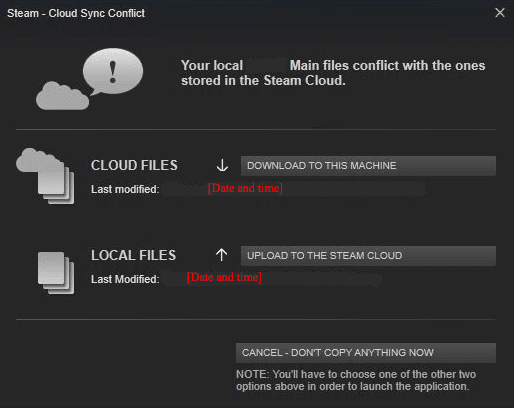Click the exclamation mark inside the bubble
514x408 pixels.
[x=113, y=72]
